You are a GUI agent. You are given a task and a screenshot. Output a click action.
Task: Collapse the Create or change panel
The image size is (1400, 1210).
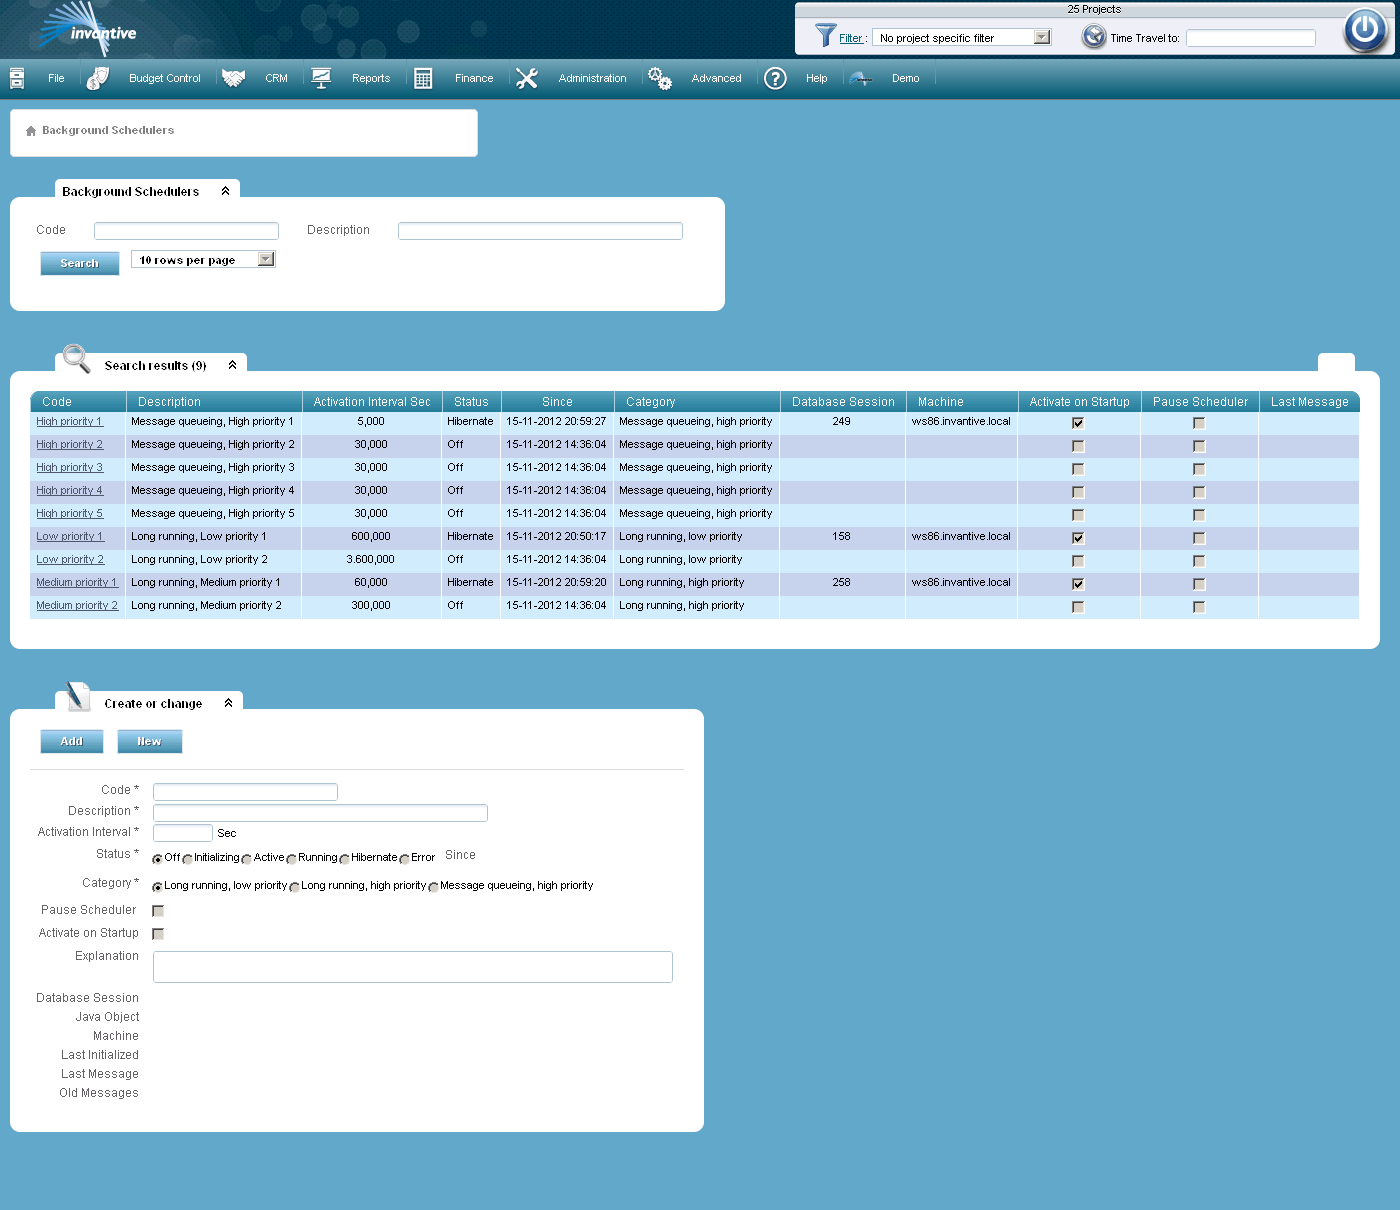[229, 703]
